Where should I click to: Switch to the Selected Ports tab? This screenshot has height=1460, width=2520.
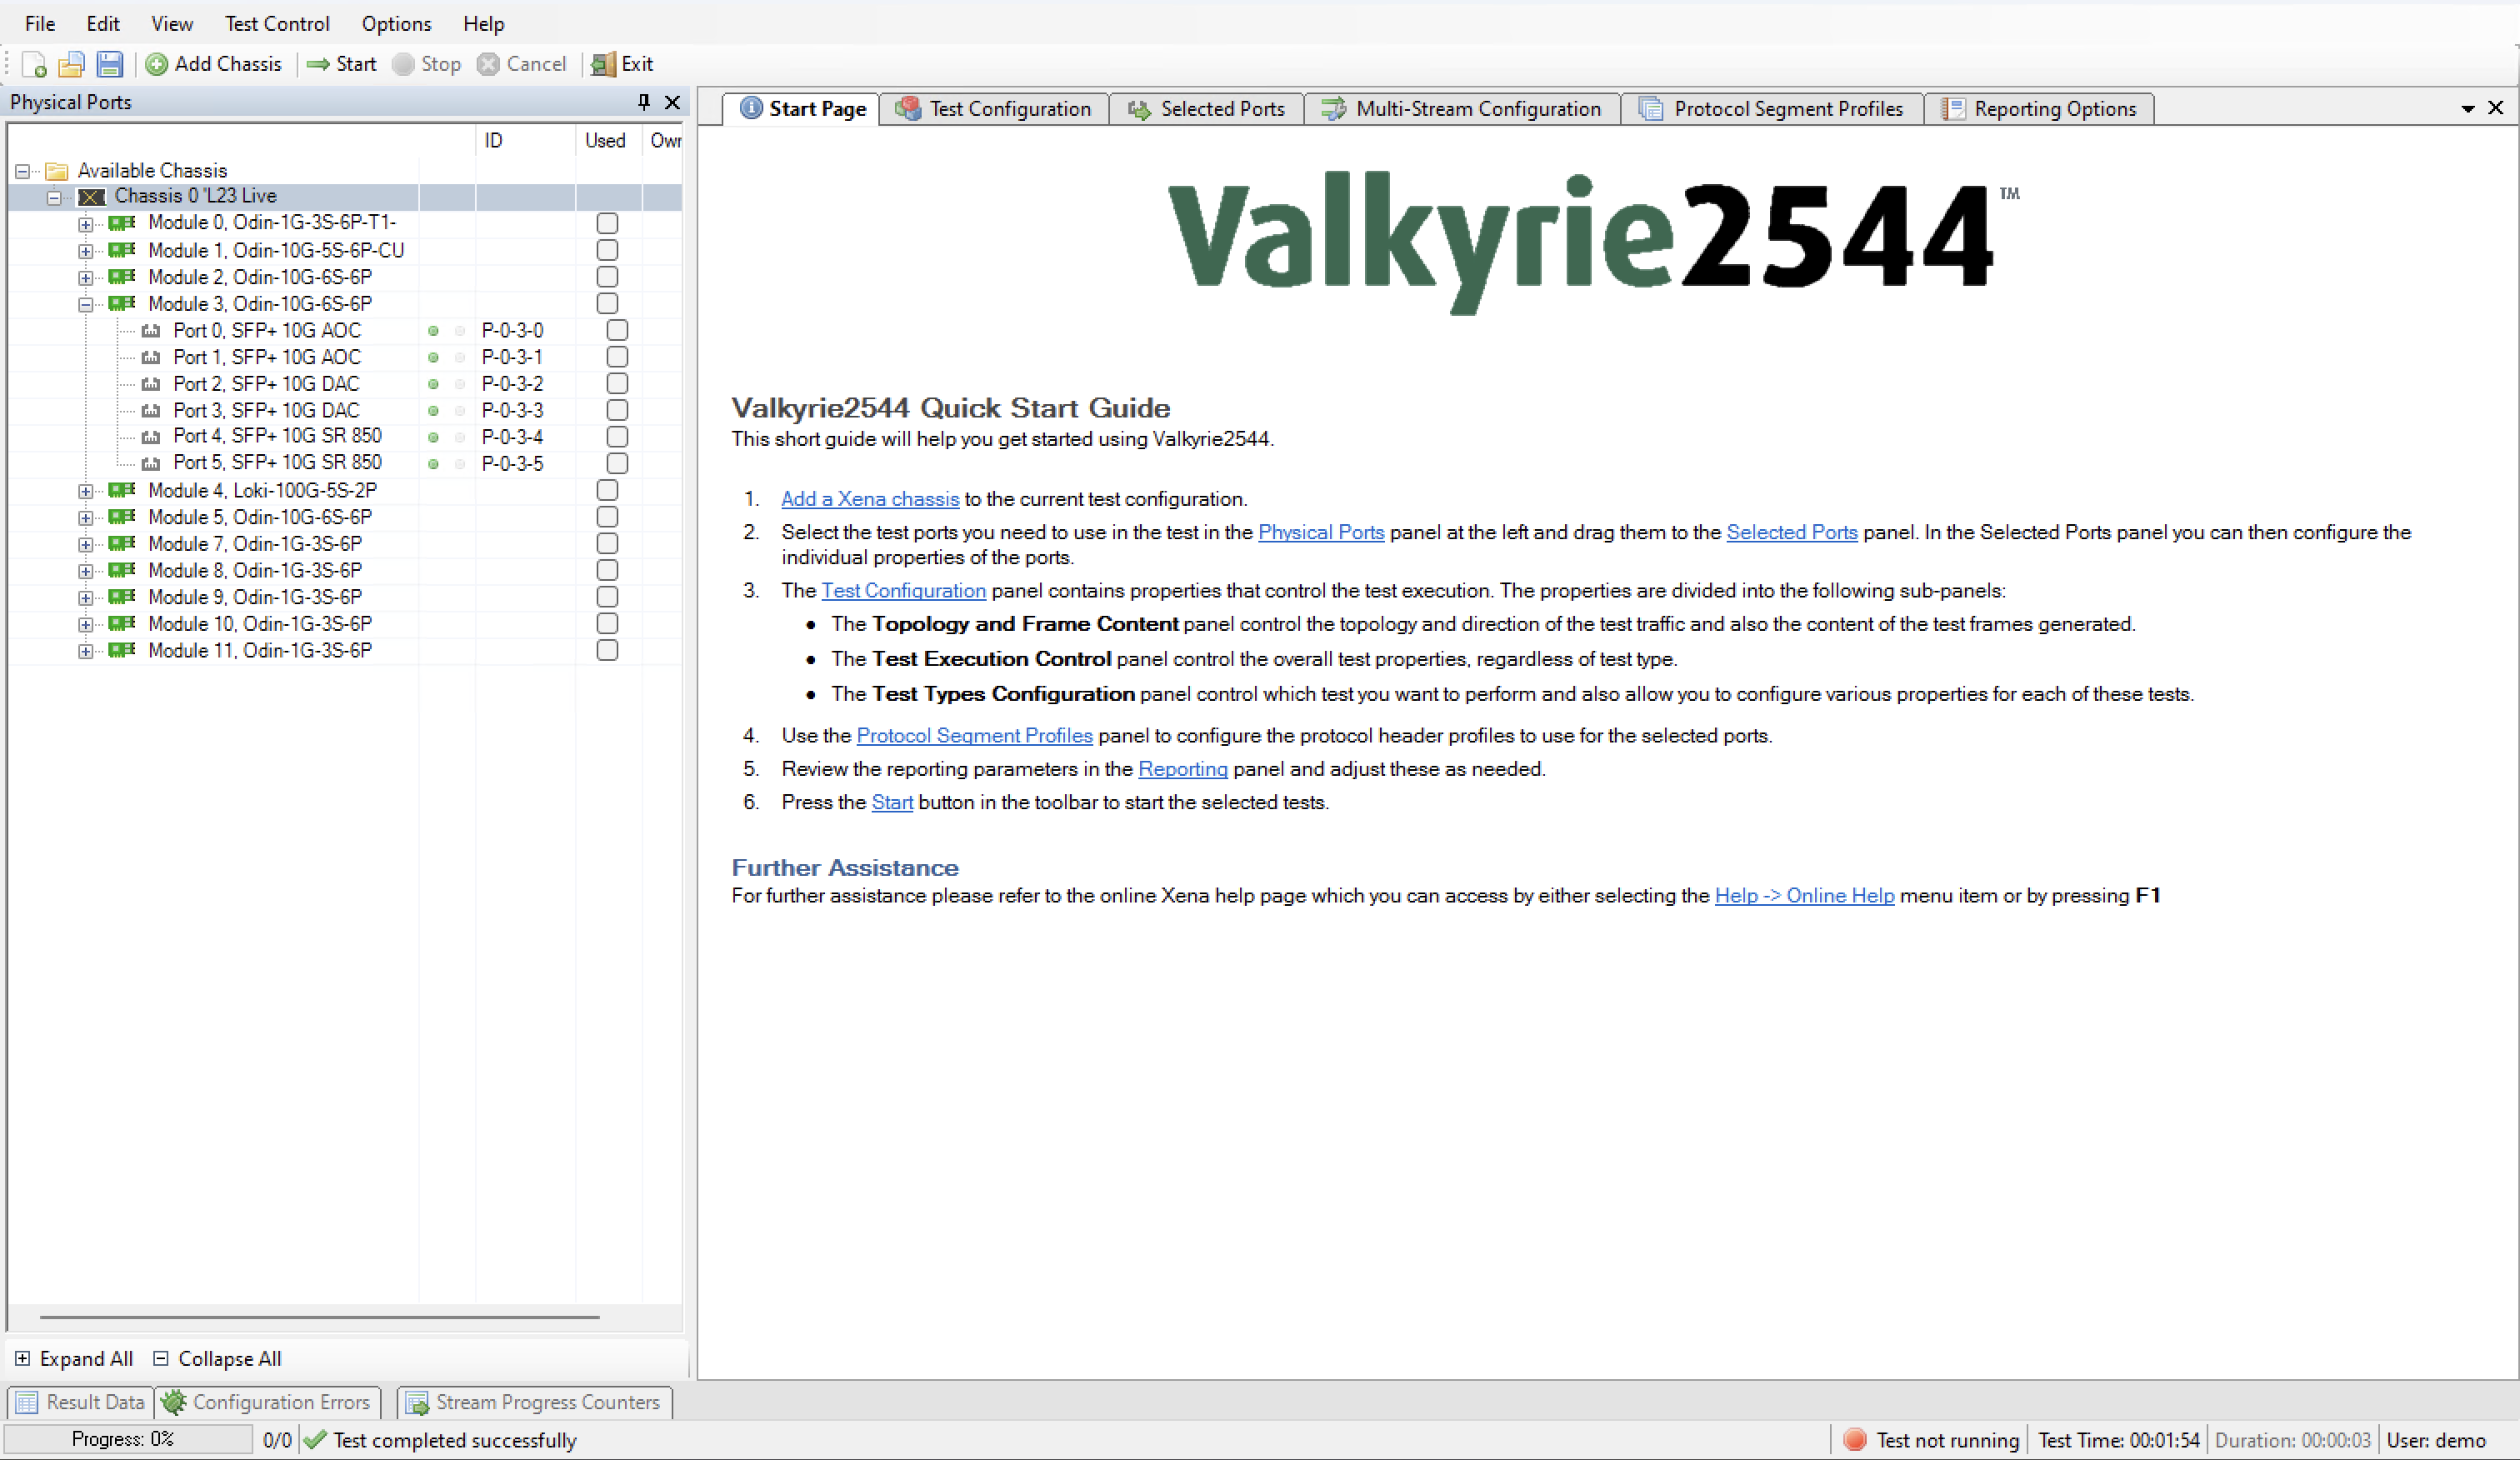click(1206, 108)
